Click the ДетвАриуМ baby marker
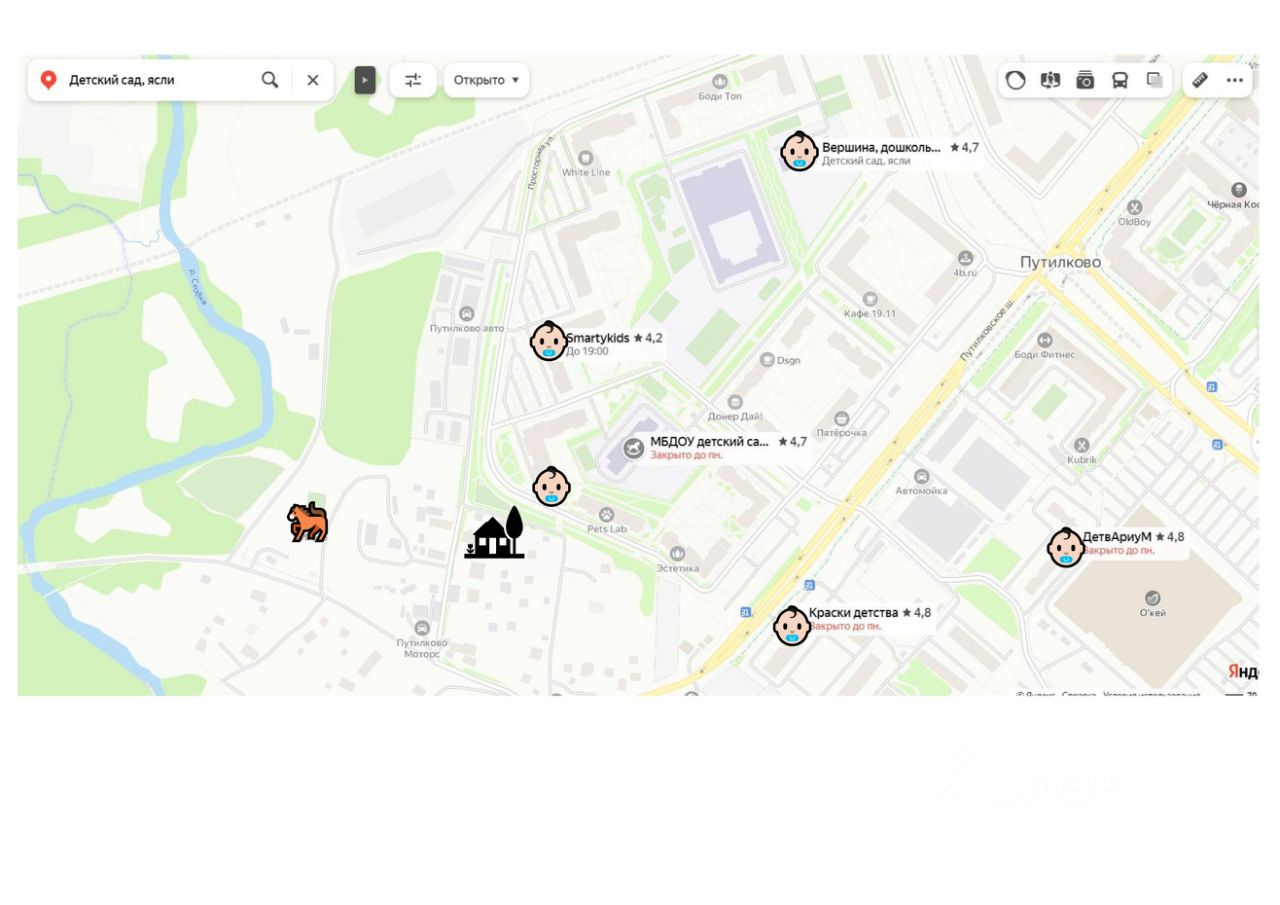Image resolution: width=1280 pixels, height=905 pixels. click(x=1065, y=547)
